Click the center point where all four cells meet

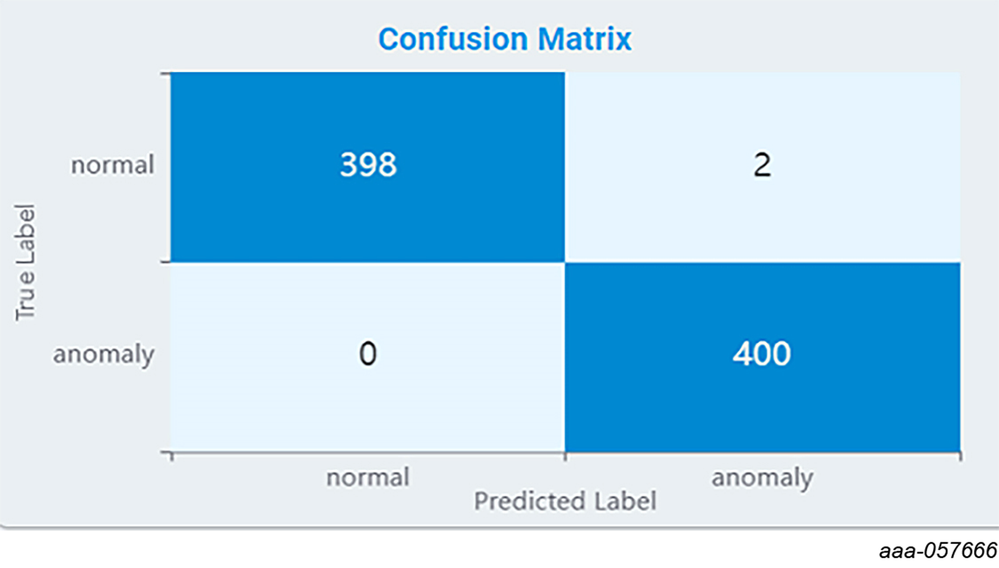(x=565, y=263)
